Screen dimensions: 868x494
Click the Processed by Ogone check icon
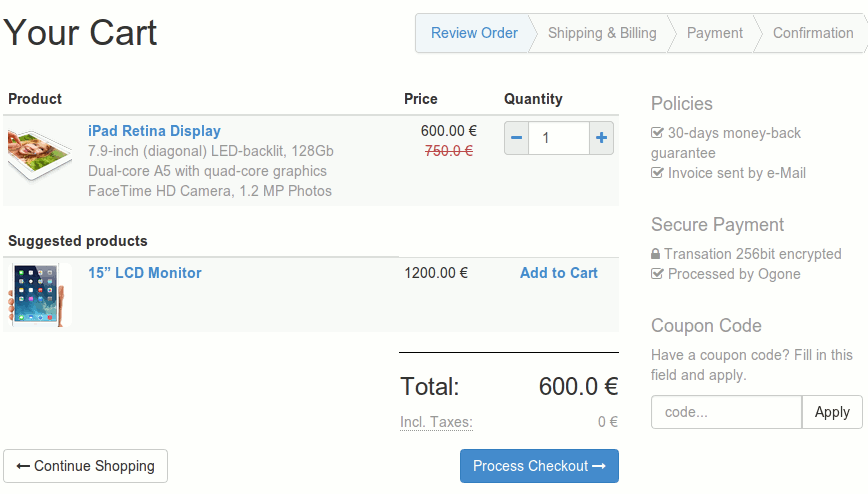657,274
